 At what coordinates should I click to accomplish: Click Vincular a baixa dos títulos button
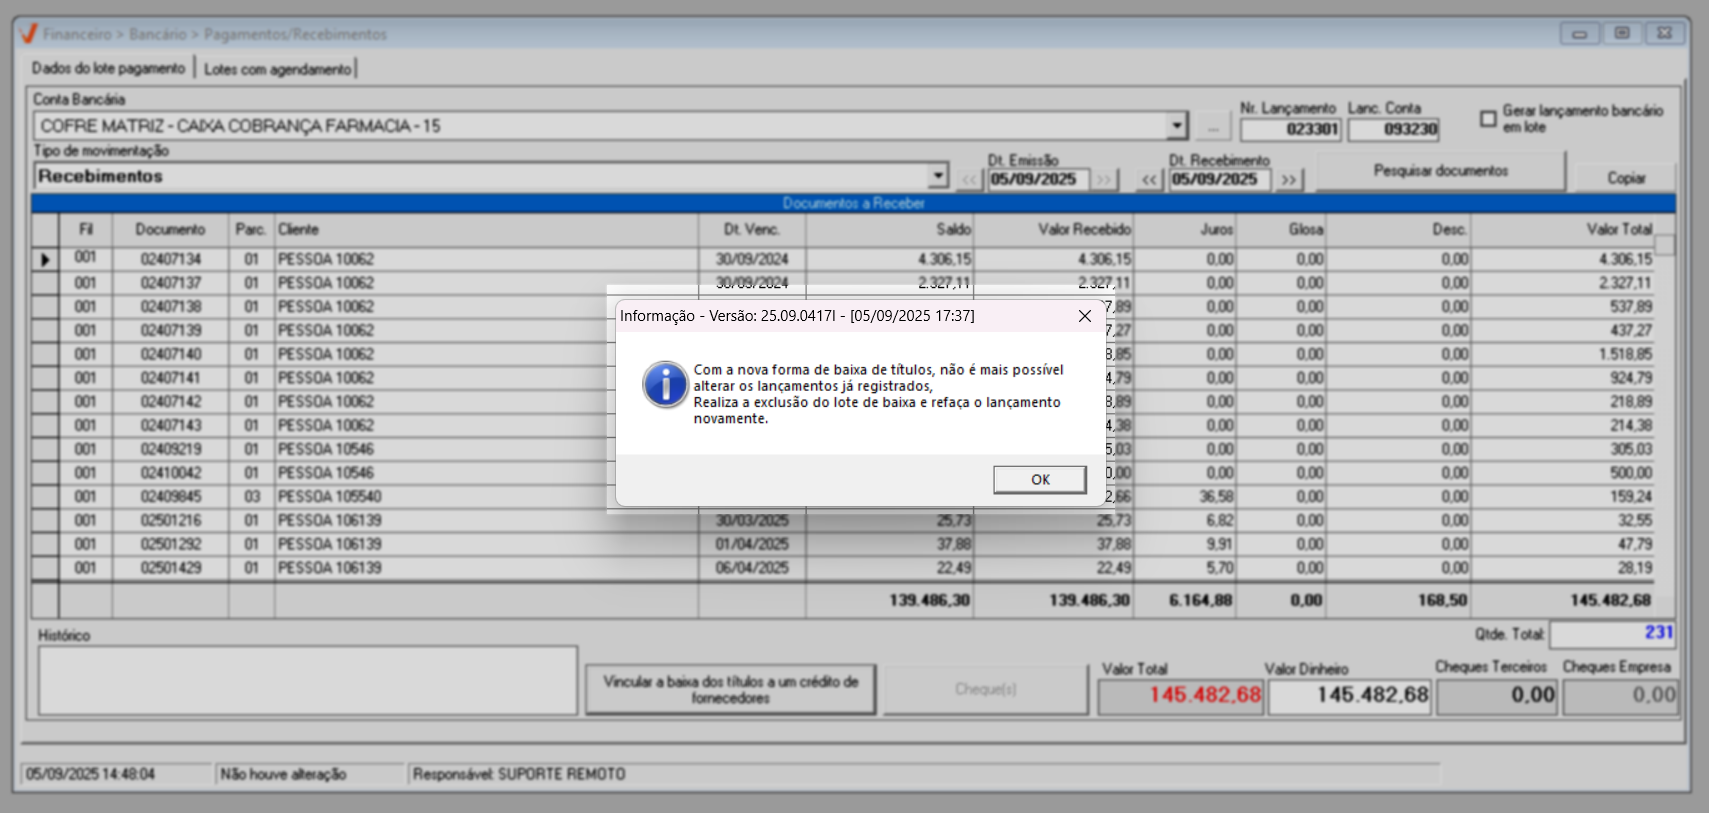[x=730, y=690]
